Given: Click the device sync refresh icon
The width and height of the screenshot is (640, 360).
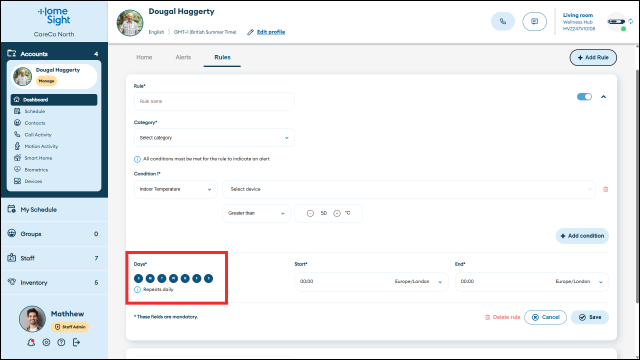Looking at the screenshot, I should click(631, 21).
